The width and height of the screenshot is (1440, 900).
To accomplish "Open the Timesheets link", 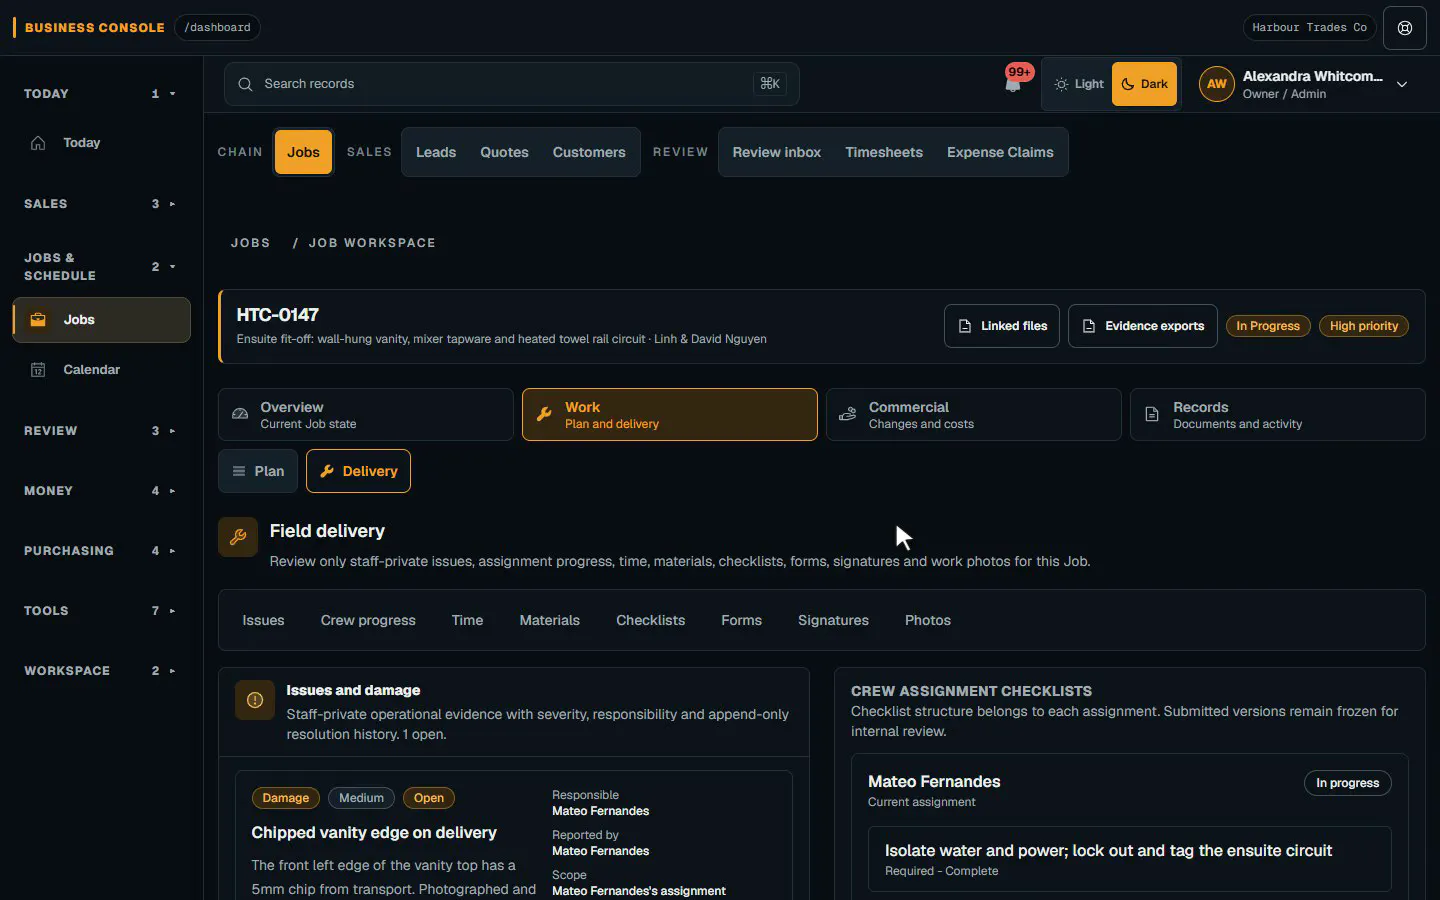I will (x=884, y=152).
